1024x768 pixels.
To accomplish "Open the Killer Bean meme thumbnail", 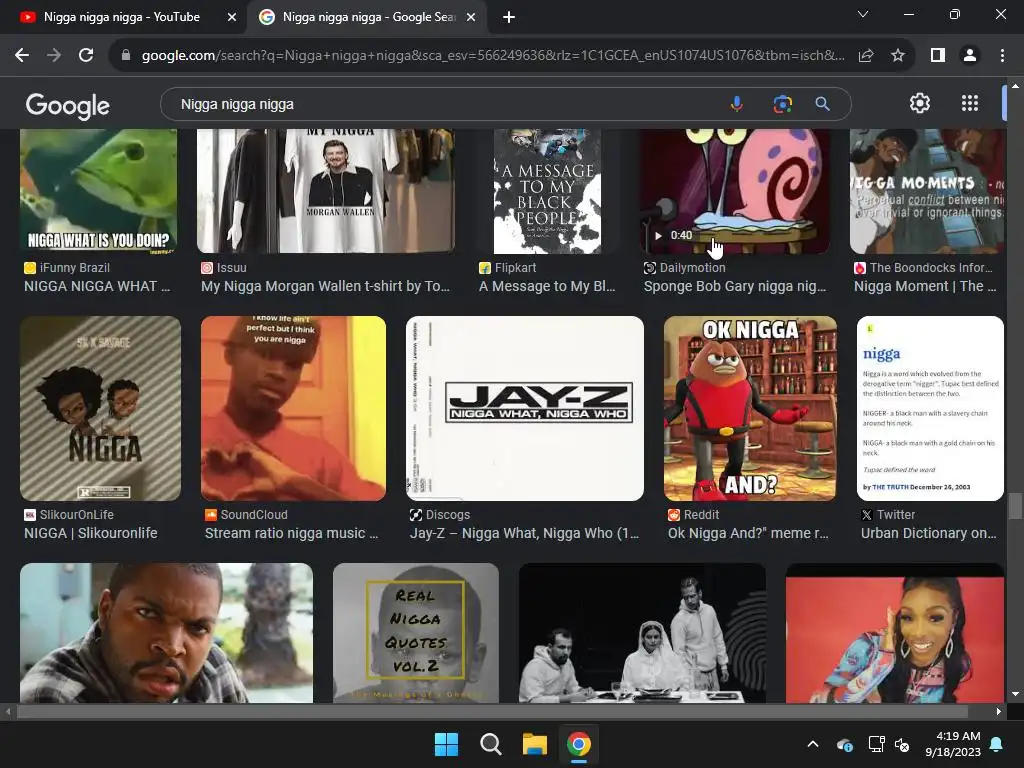I will [750, 408].
